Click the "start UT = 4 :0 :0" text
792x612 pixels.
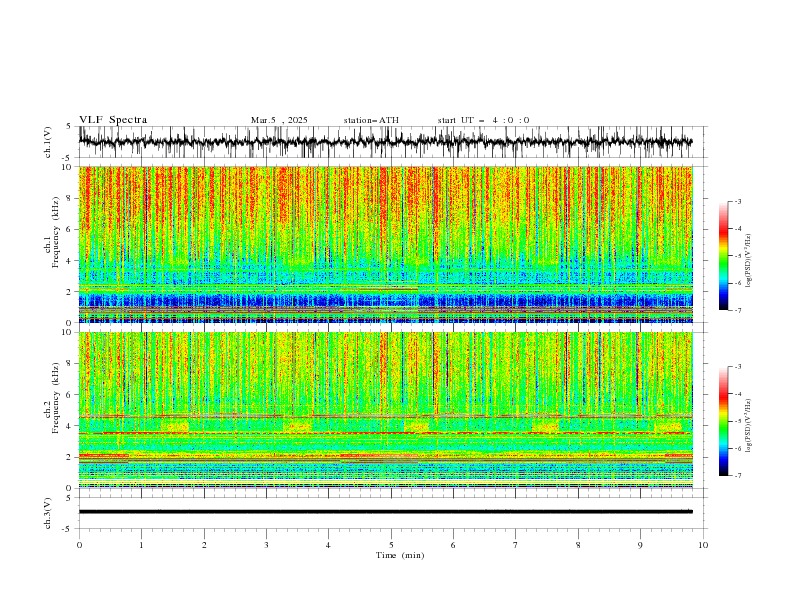(x=483, y=120)
